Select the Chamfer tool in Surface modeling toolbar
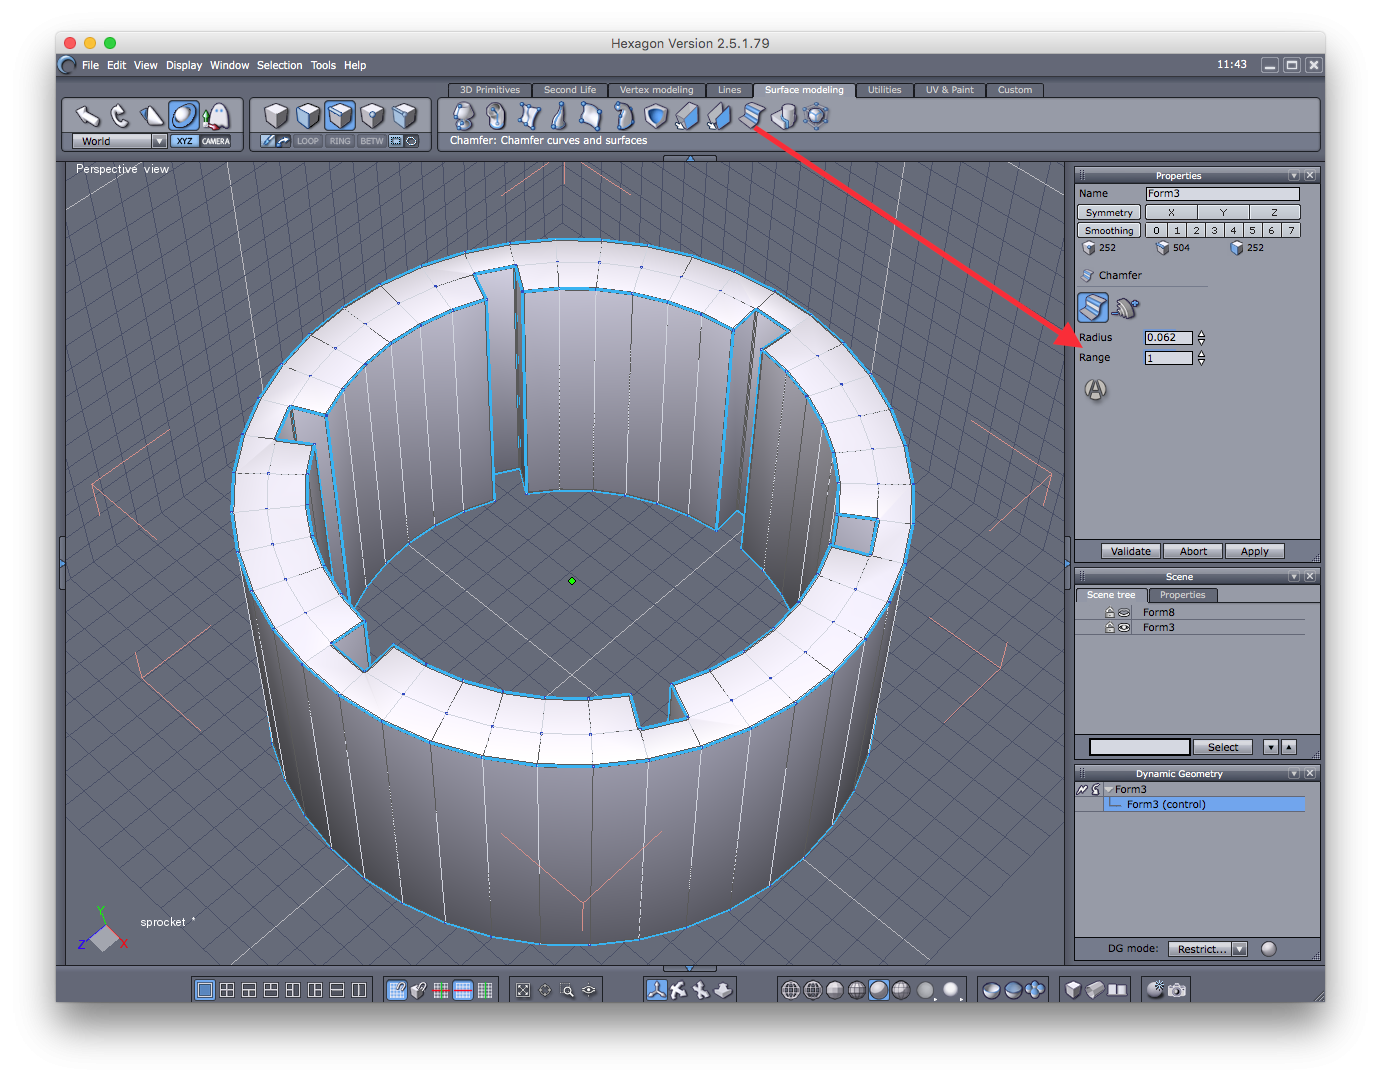 (751, 116)
